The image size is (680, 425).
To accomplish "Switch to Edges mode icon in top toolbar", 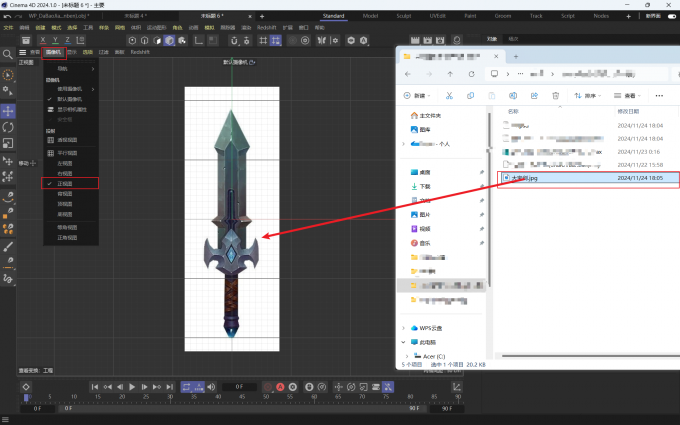I will 144,40.
